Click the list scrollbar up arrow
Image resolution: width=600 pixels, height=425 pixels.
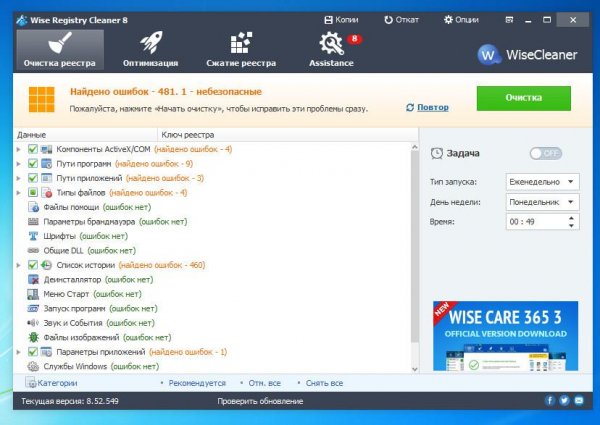(x=415, y=147)
